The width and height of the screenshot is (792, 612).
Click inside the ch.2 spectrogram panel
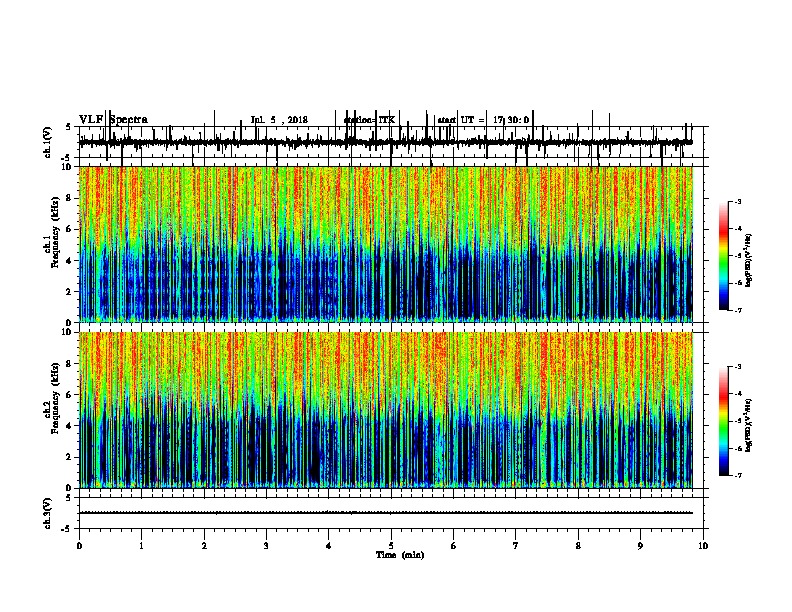pyautogui.click(x=386, y=410)
